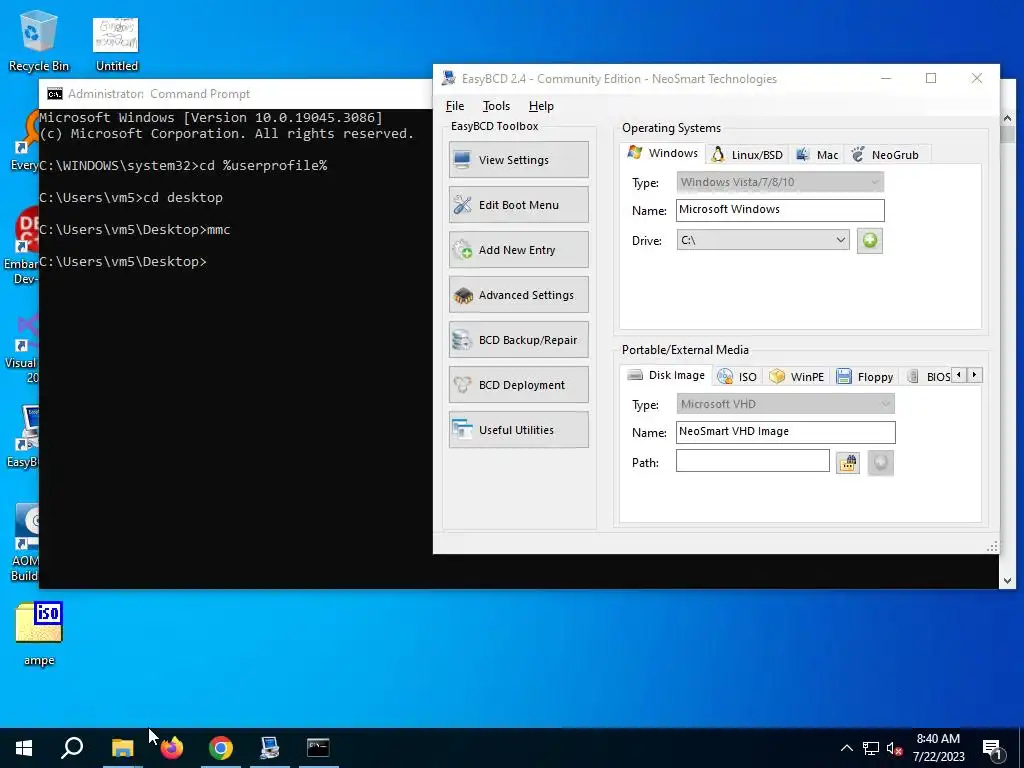Image resolution: width=1024 pixels, height=768 pixels.
Task: Switch to the BIOS media tab
Action: tap(927, 377)
